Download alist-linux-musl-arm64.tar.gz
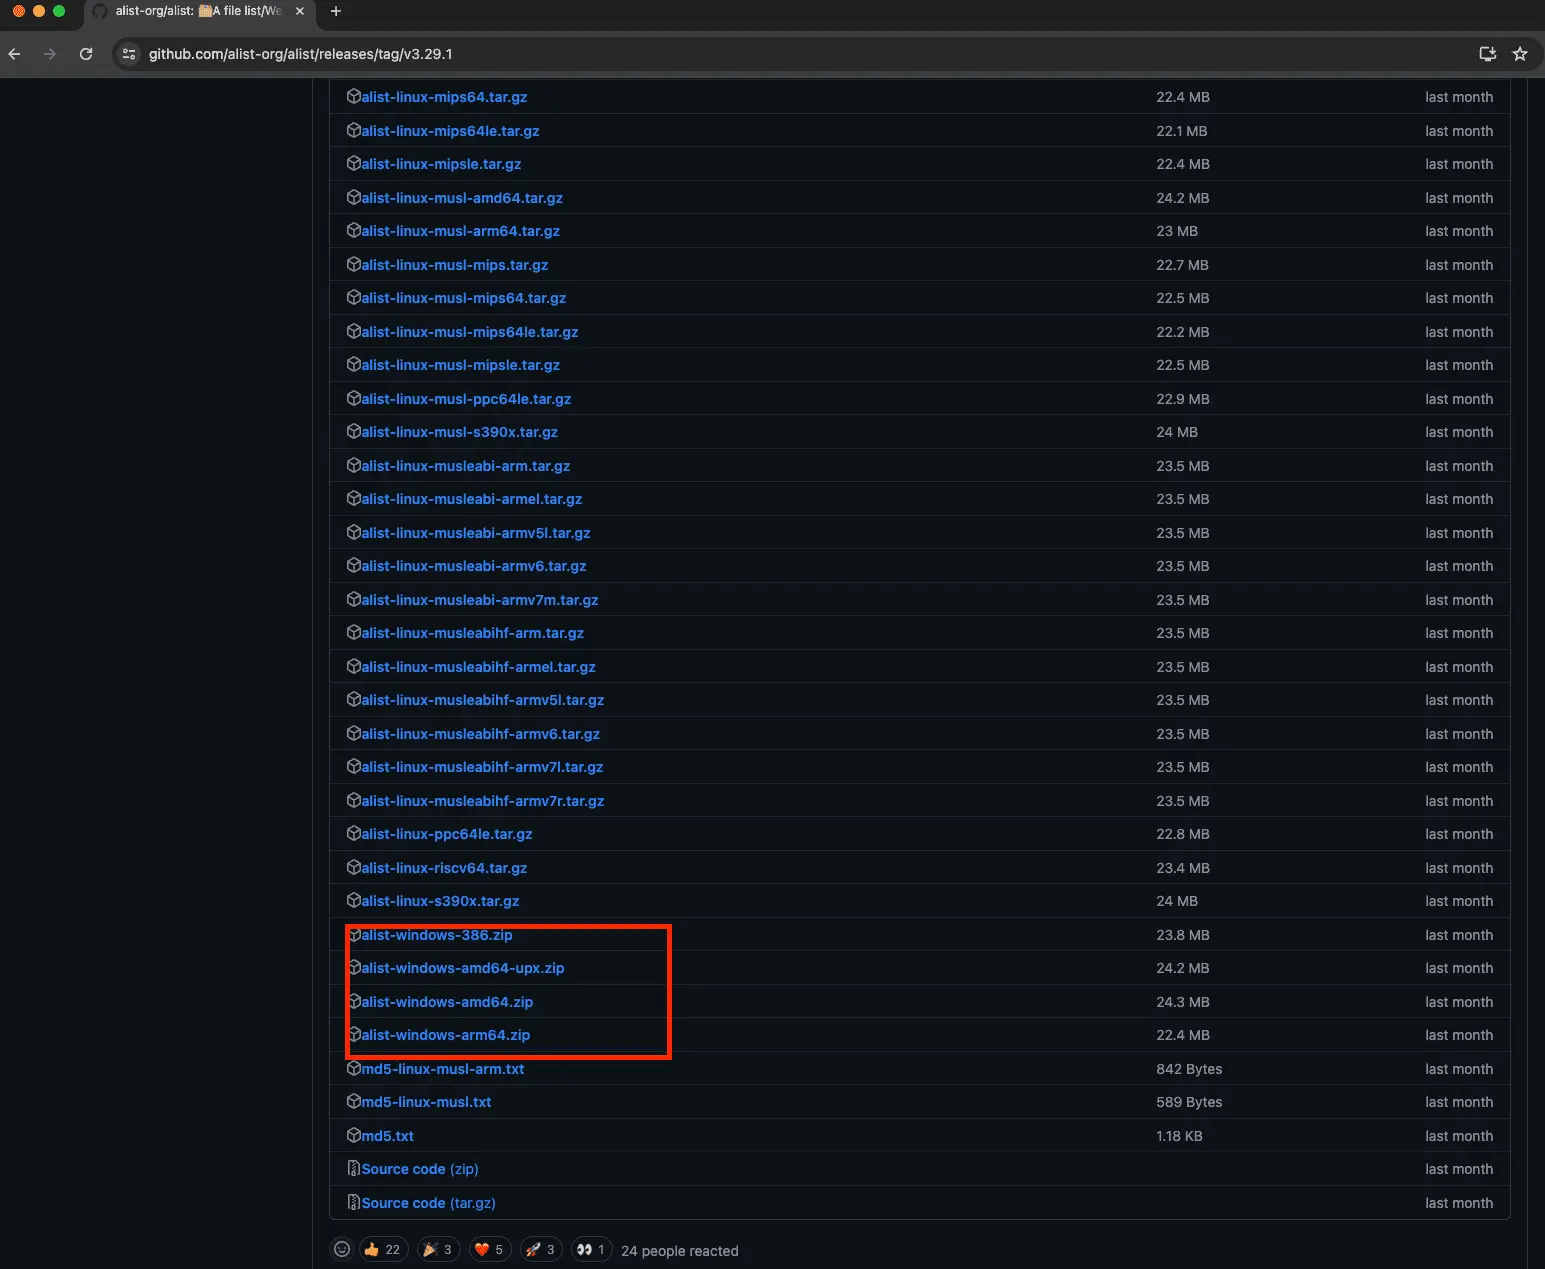This screenshot has width=1545, height=1269. [x=460, y=231]
